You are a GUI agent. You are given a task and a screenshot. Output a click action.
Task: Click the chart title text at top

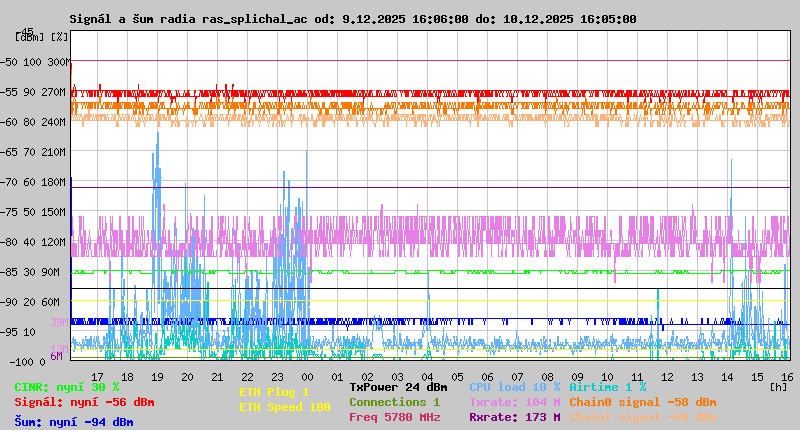click(352, 19)
